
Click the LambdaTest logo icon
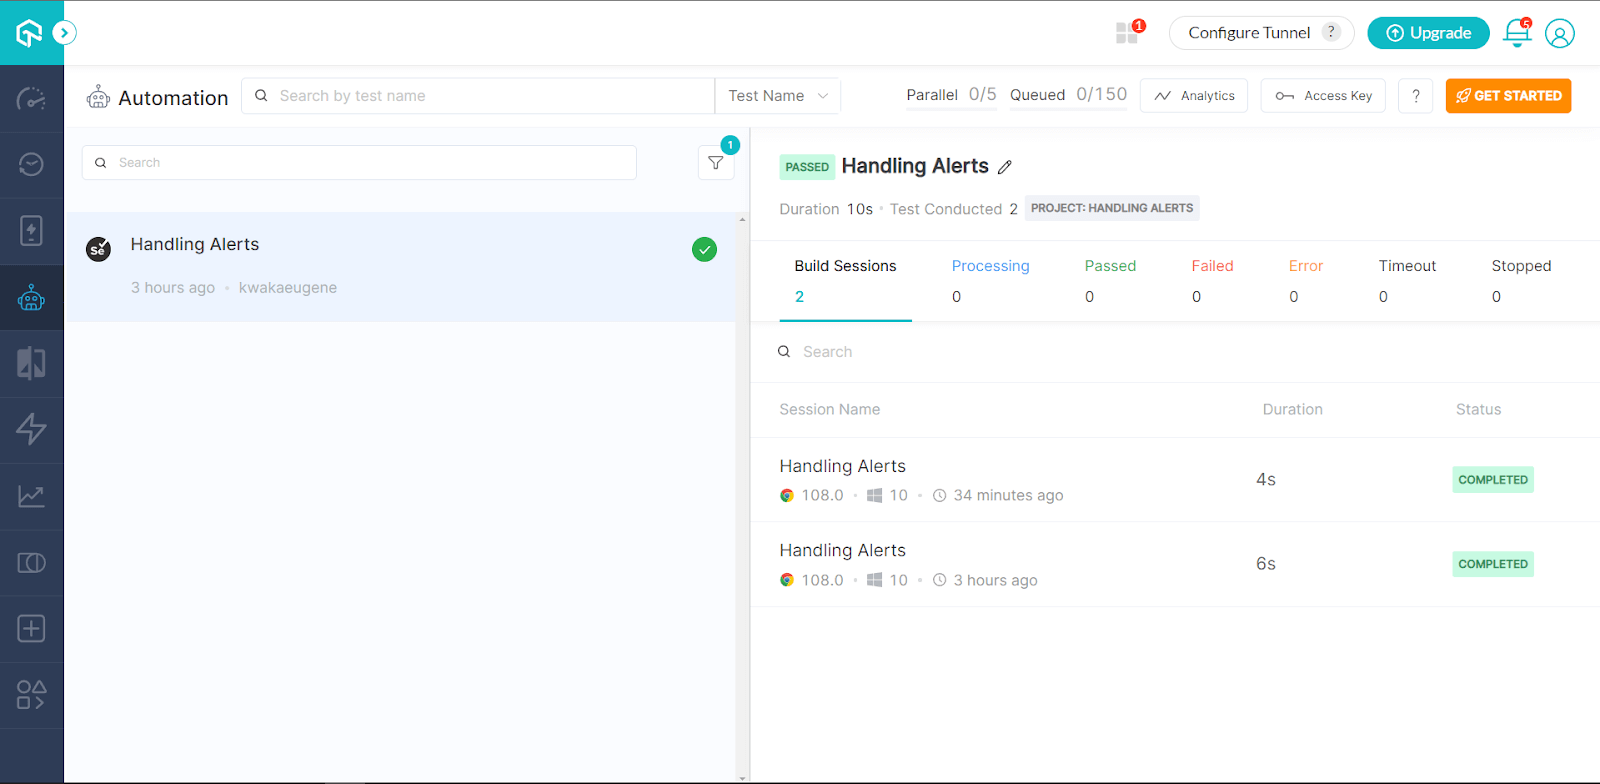[x=29, y=33]
